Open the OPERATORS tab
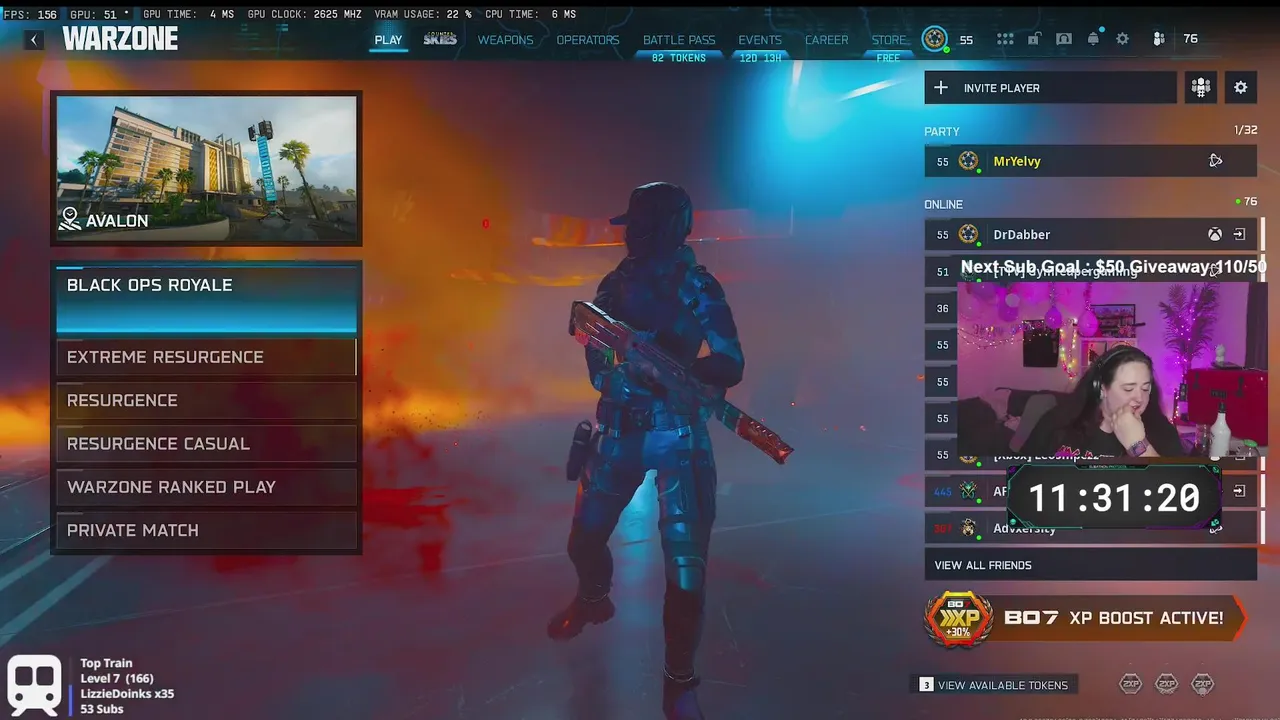Screen dimensions: 1280x720 [x=588, y=40]
